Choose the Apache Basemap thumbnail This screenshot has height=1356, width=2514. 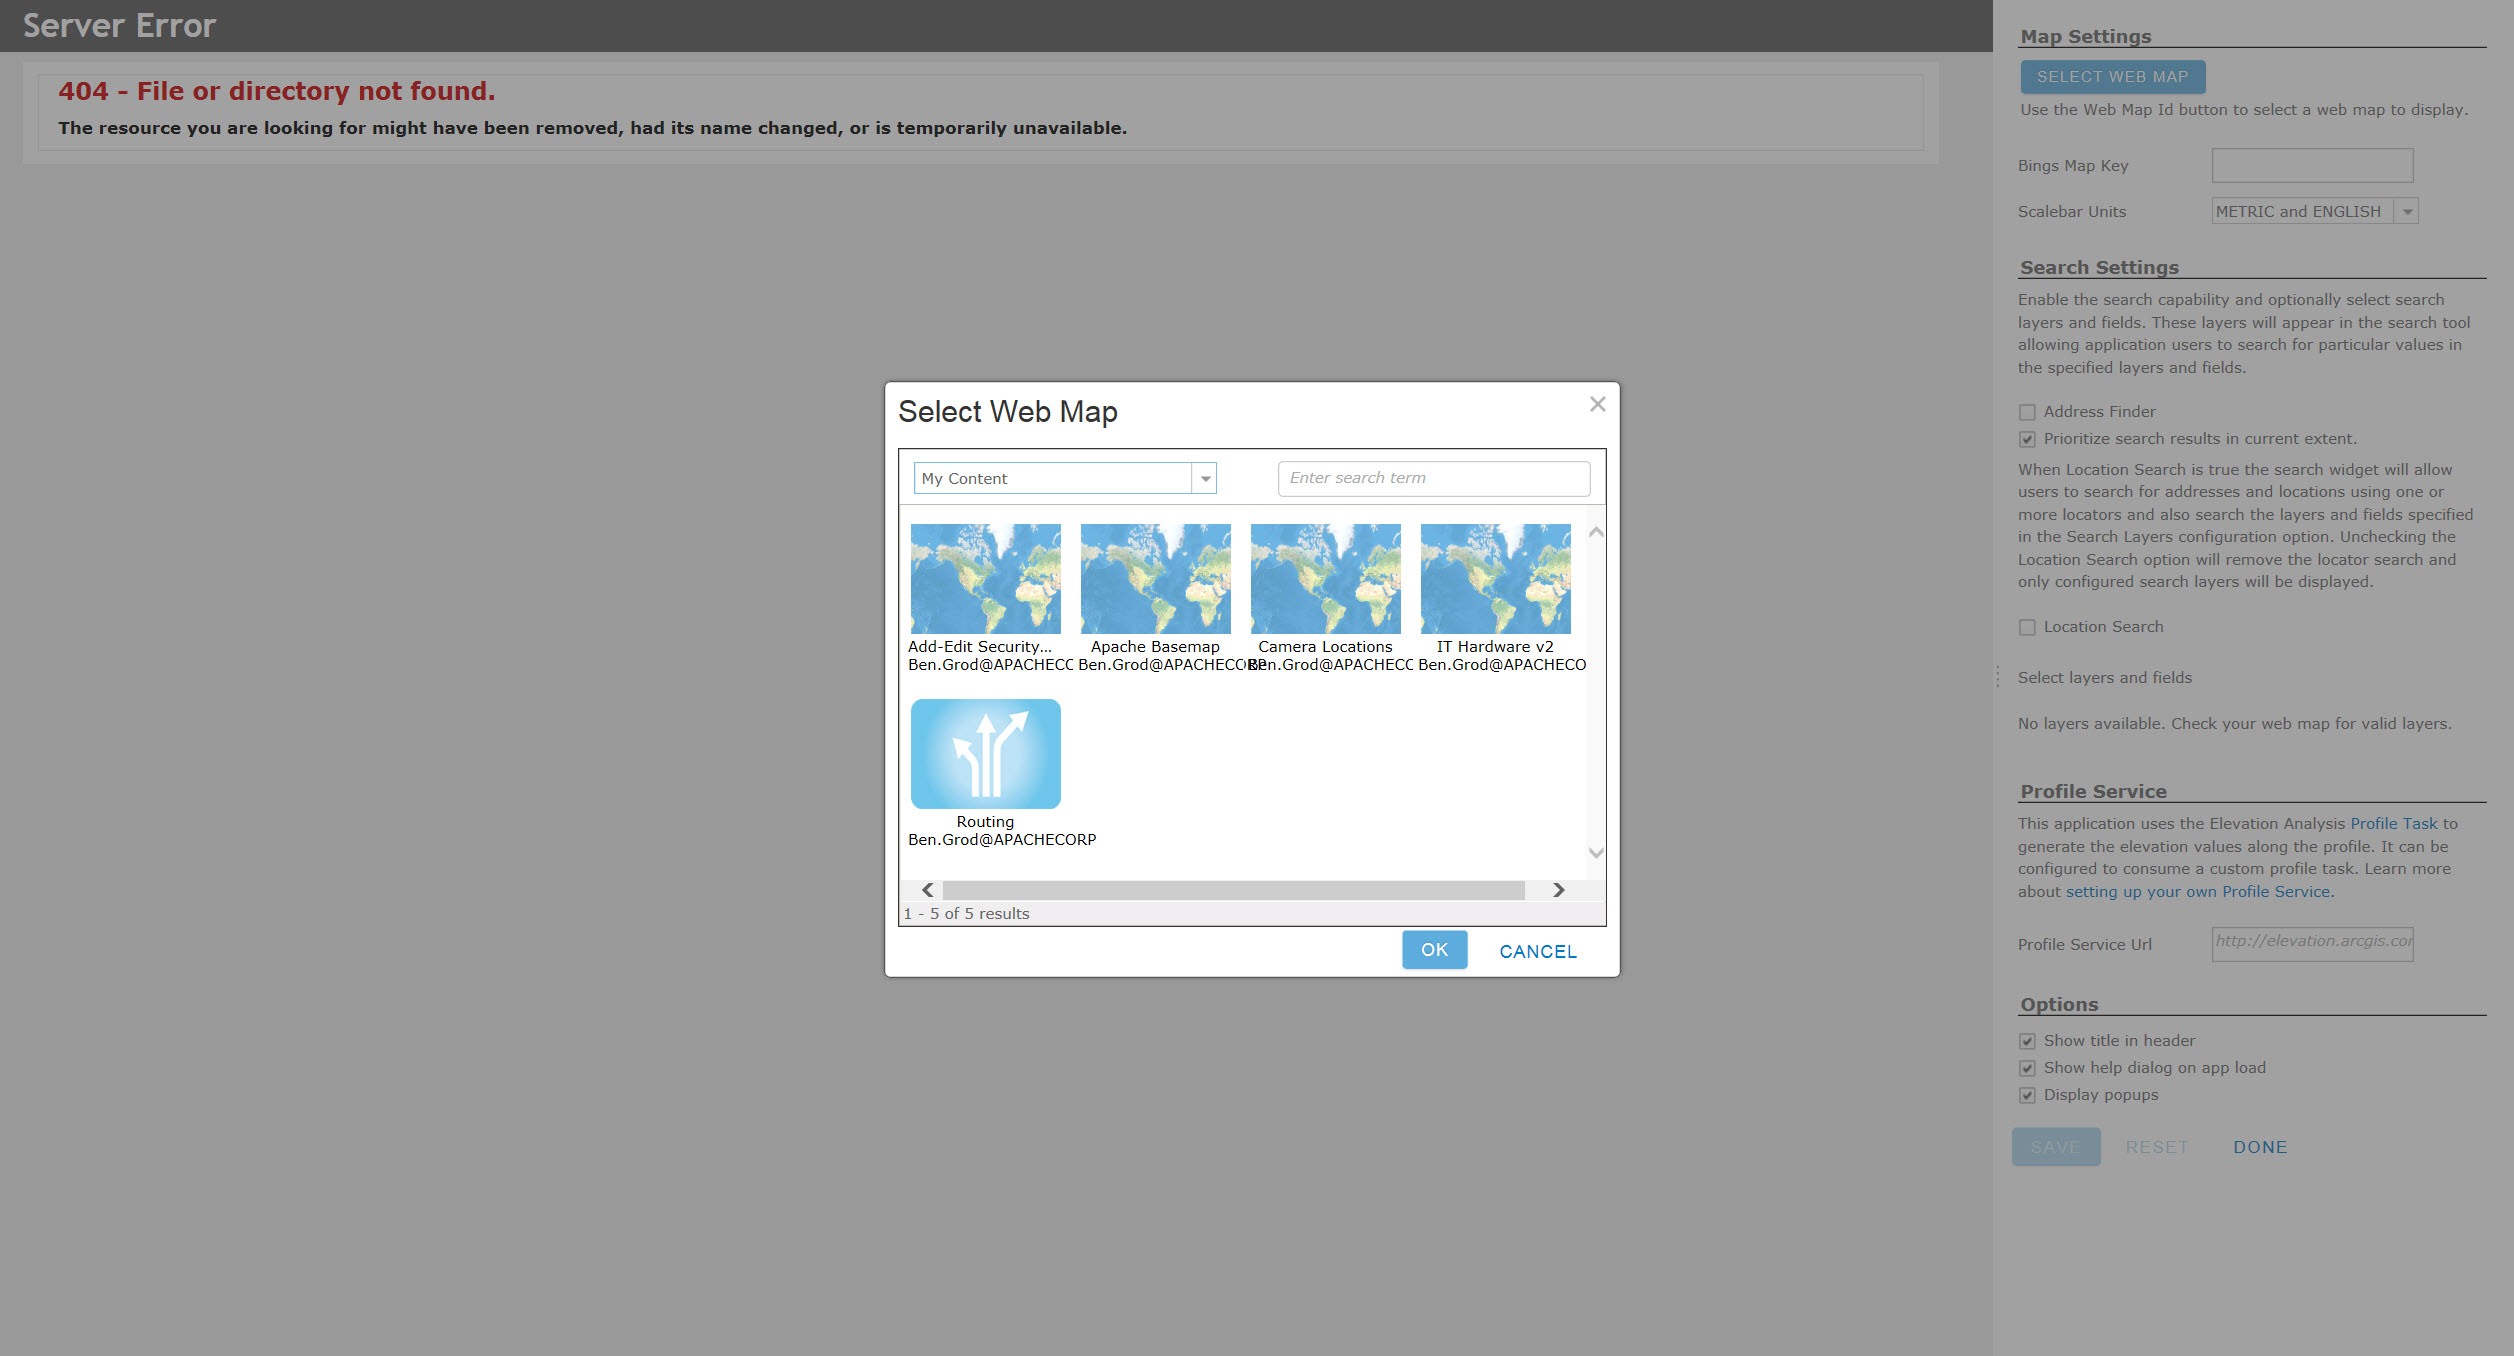click(x=1155, y=578)
